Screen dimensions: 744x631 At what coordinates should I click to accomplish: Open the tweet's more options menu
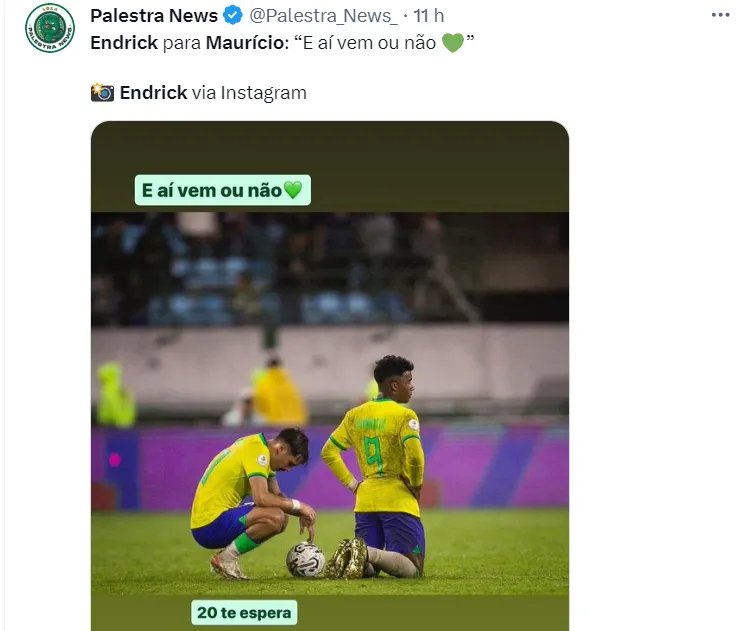coord(720,15)
